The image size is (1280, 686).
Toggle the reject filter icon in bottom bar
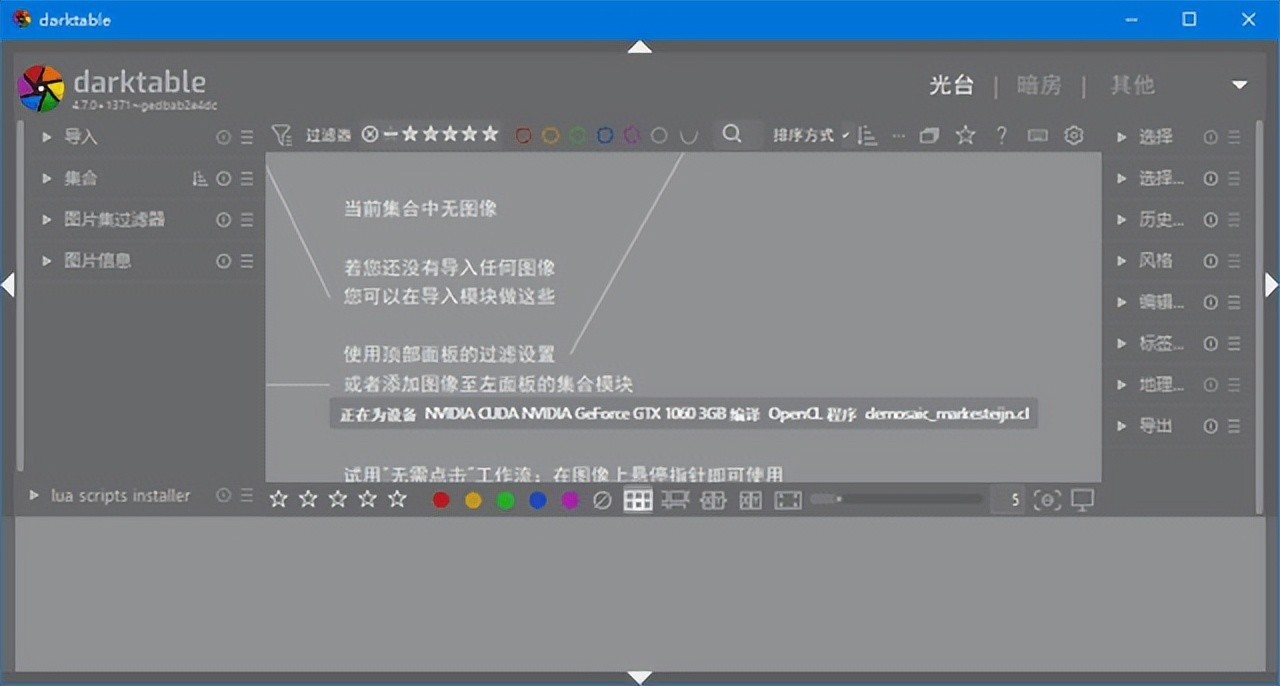click(x=602, y=500)
